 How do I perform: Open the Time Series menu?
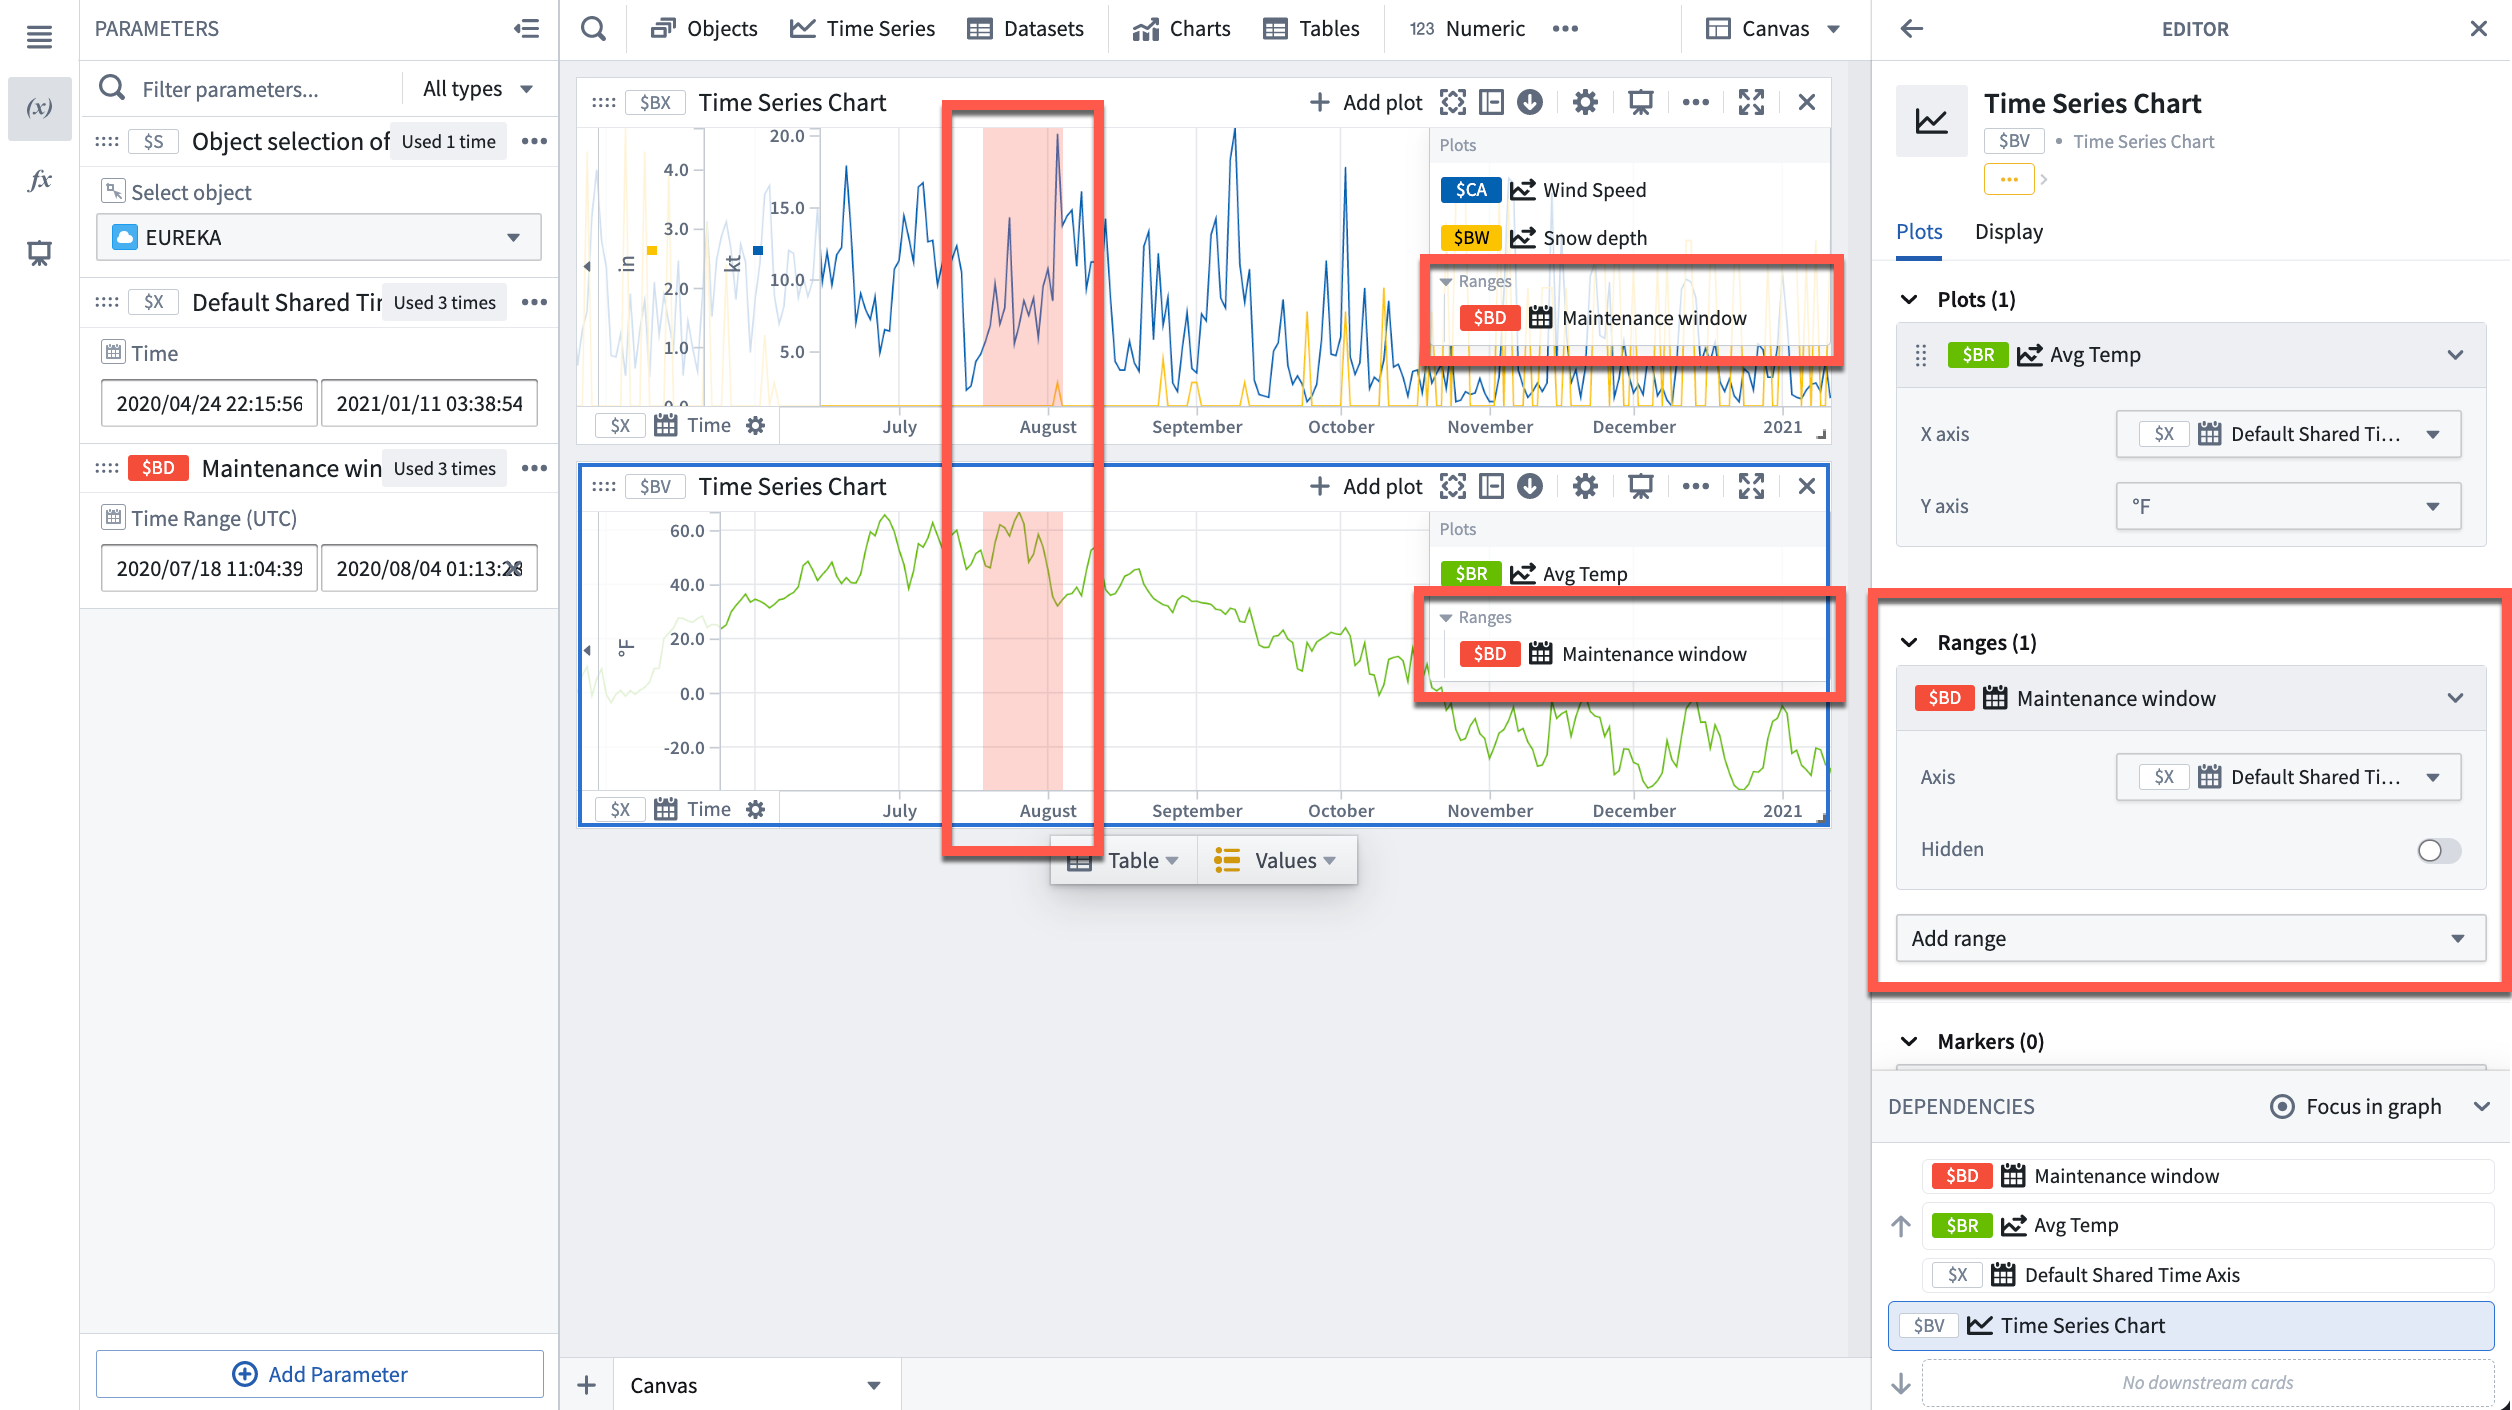(x=862, y=29)
